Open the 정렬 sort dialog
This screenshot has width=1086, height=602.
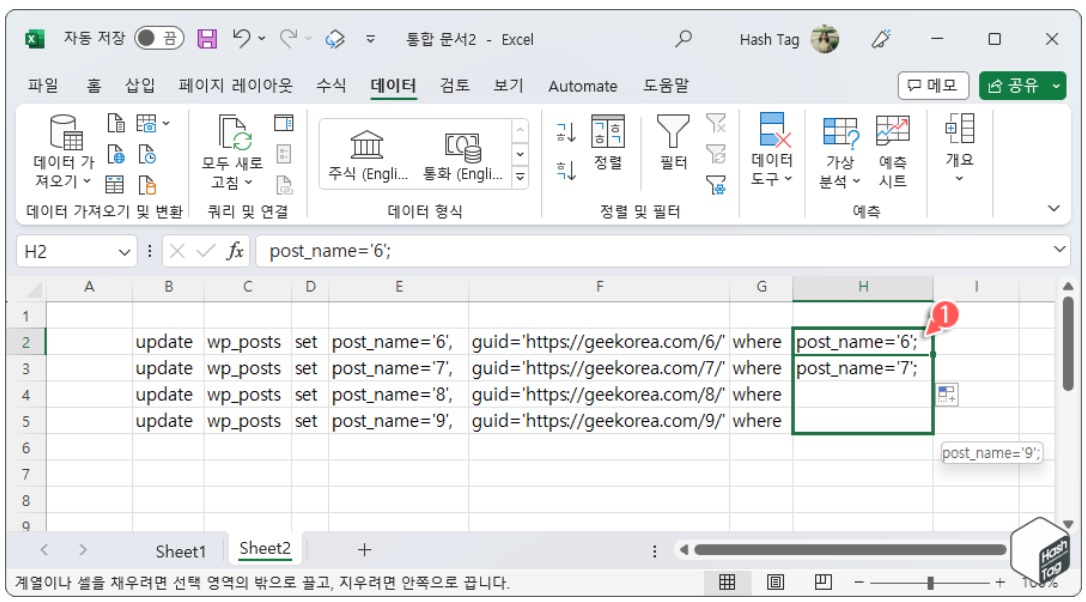point(607,143)
